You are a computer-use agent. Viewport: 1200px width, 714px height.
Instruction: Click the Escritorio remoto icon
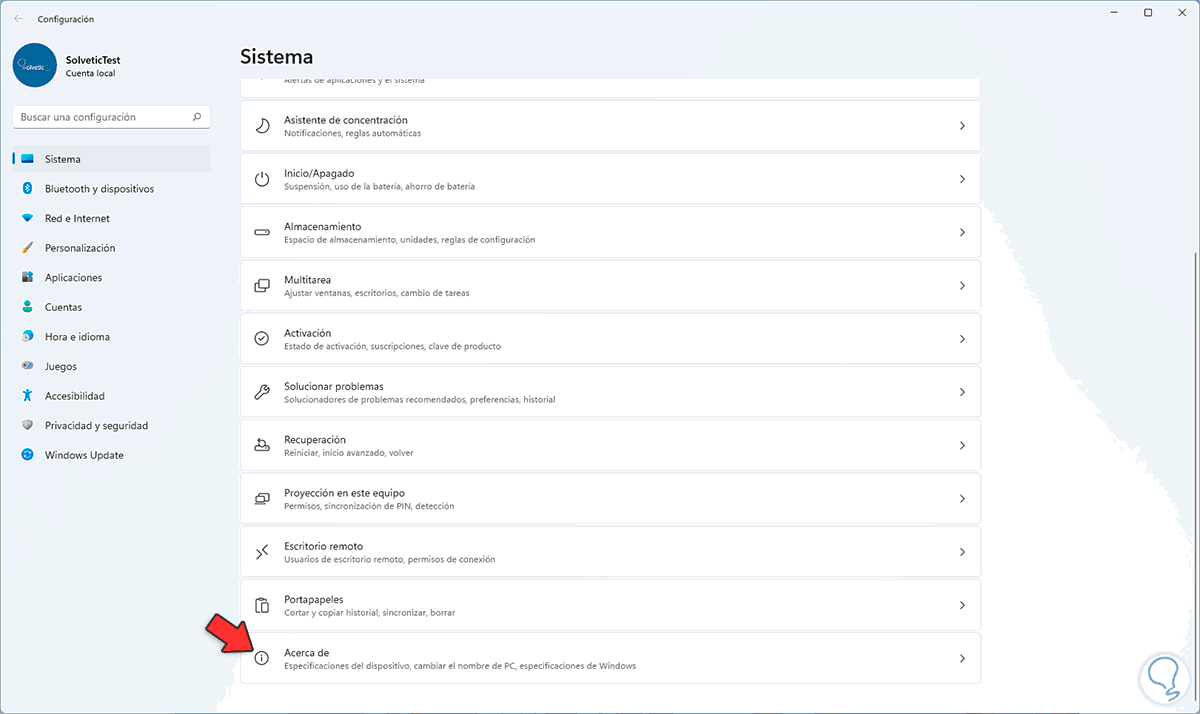[262, 552]
